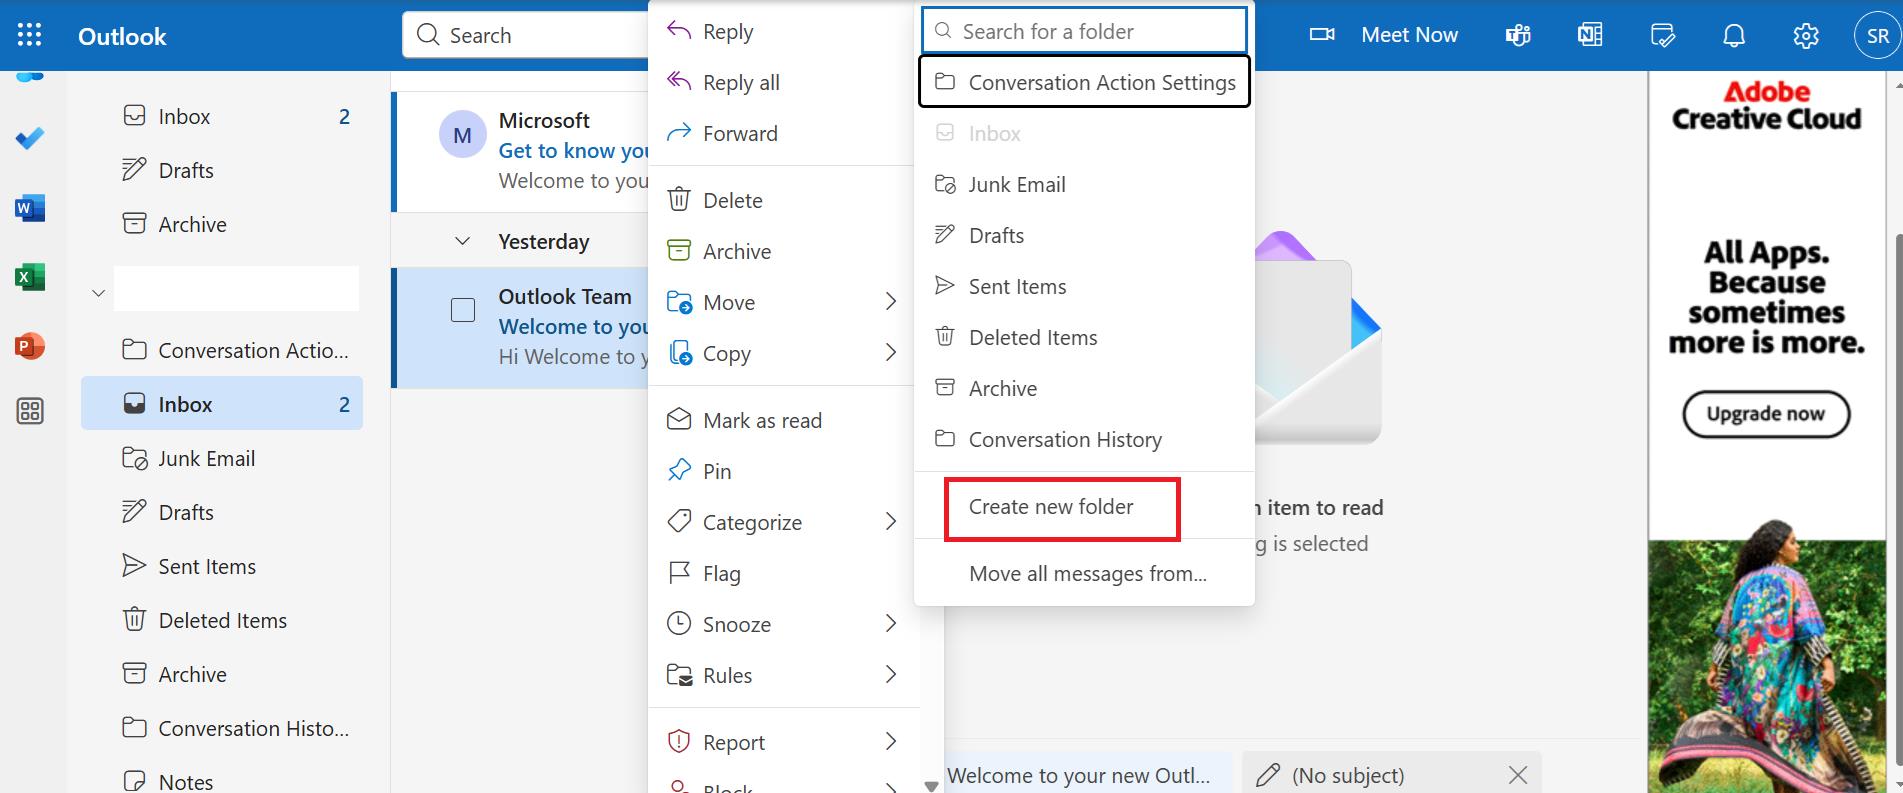Screen dimensions: 1903x793
Task: Open the app launcher waffle icon
Action: coord(30,35)
